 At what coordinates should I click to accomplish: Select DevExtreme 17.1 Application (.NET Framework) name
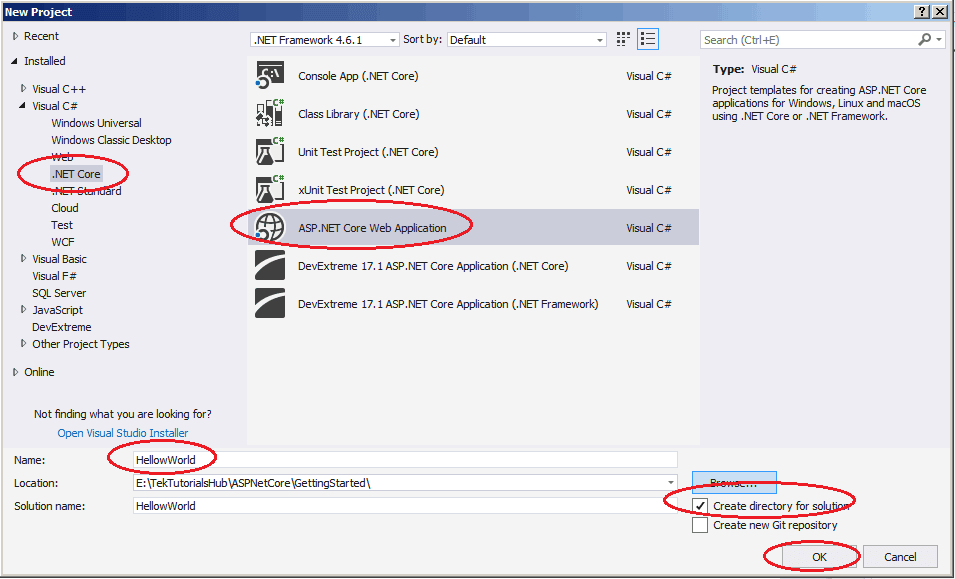pos(448,304)
